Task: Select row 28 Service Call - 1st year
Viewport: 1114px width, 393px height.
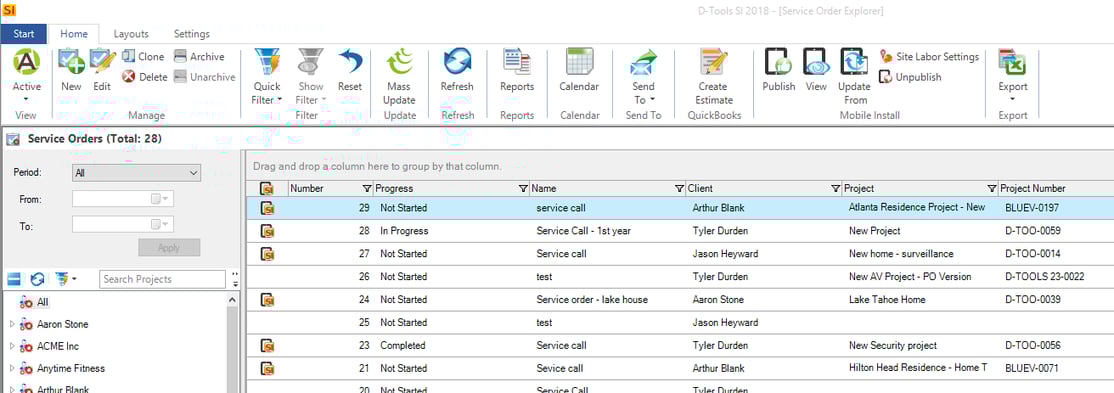Action: pos(679,231)
